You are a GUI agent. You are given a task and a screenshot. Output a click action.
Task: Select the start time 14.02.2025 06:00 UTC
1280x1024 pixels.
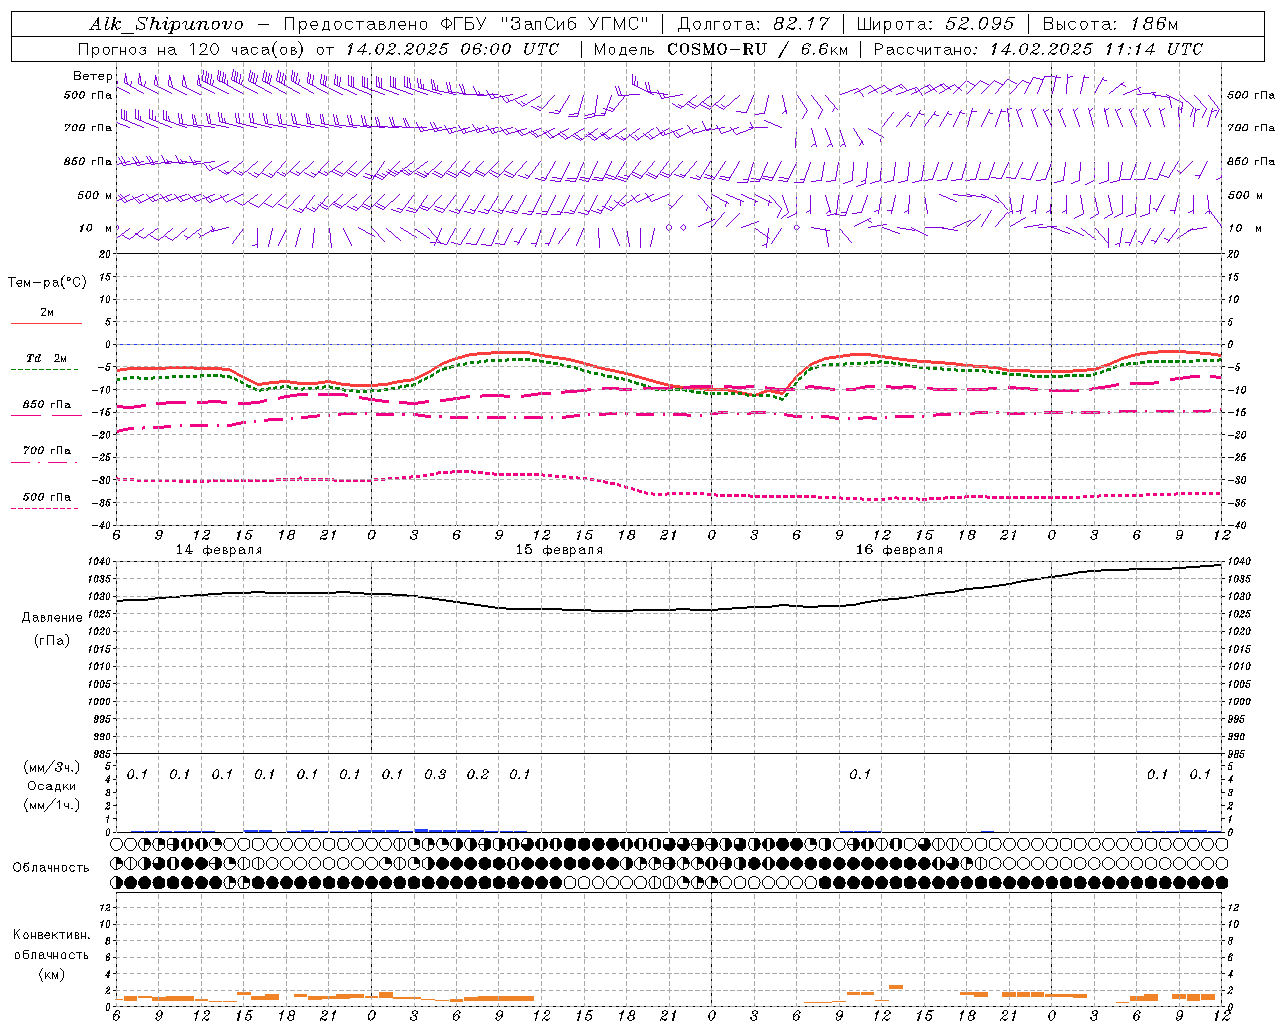(x=452, y=49)
